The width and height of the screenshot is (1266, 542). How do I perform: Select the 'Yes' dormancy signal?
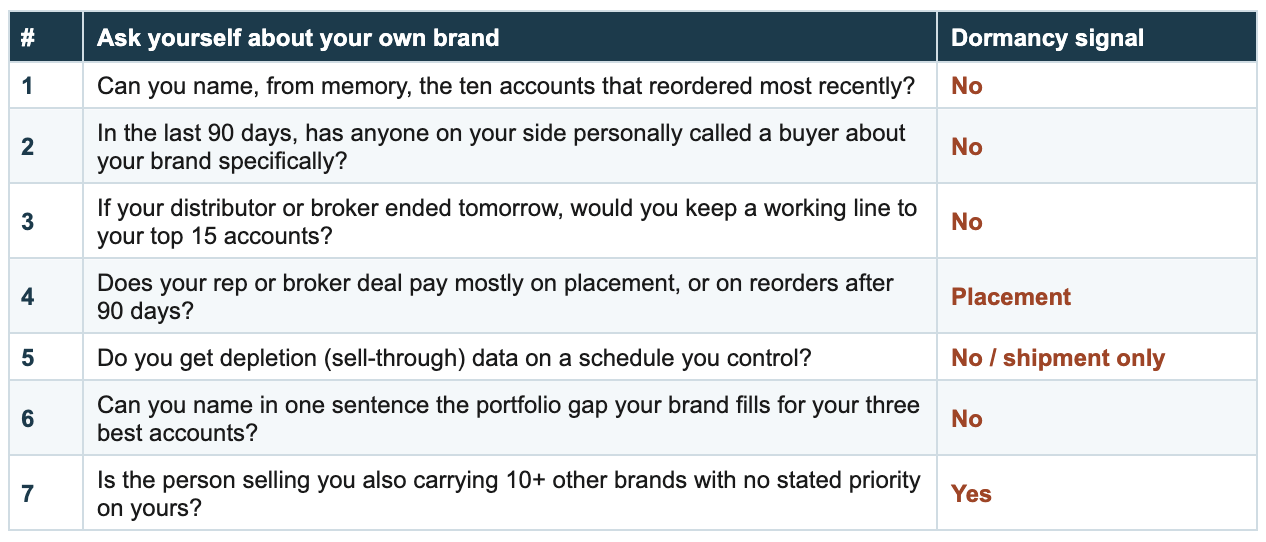(971, 494)
